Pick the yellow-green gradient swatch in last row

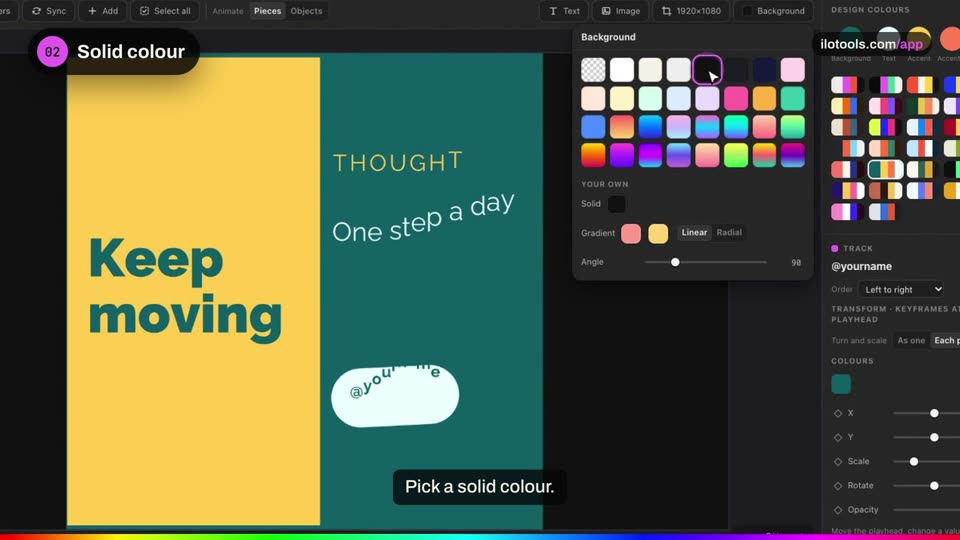coord(735,155)
